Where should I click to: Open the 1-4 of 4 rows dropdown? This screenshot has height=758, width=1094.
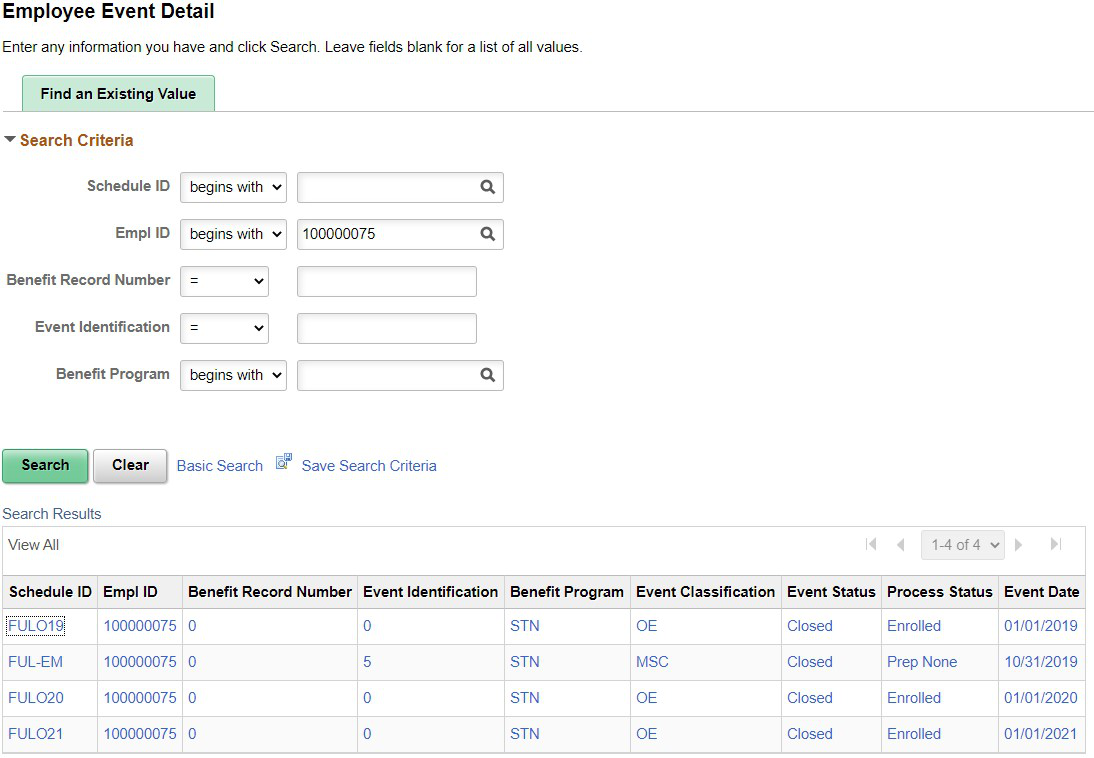pos(963,544)
